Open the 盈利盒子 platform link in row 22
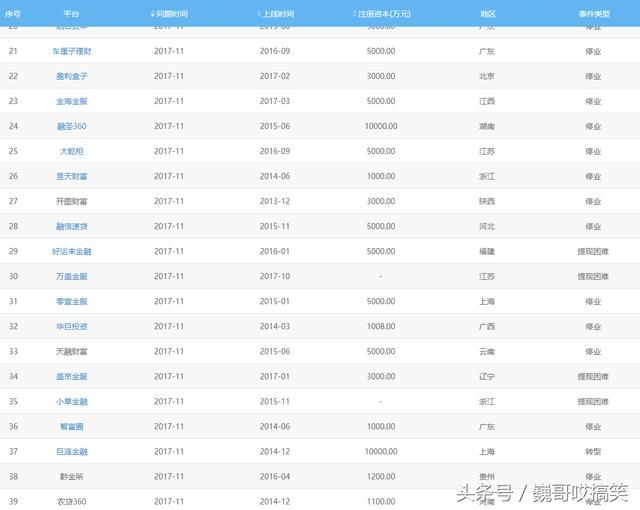The height and width of the screenshot is (510, 640). 71,76
